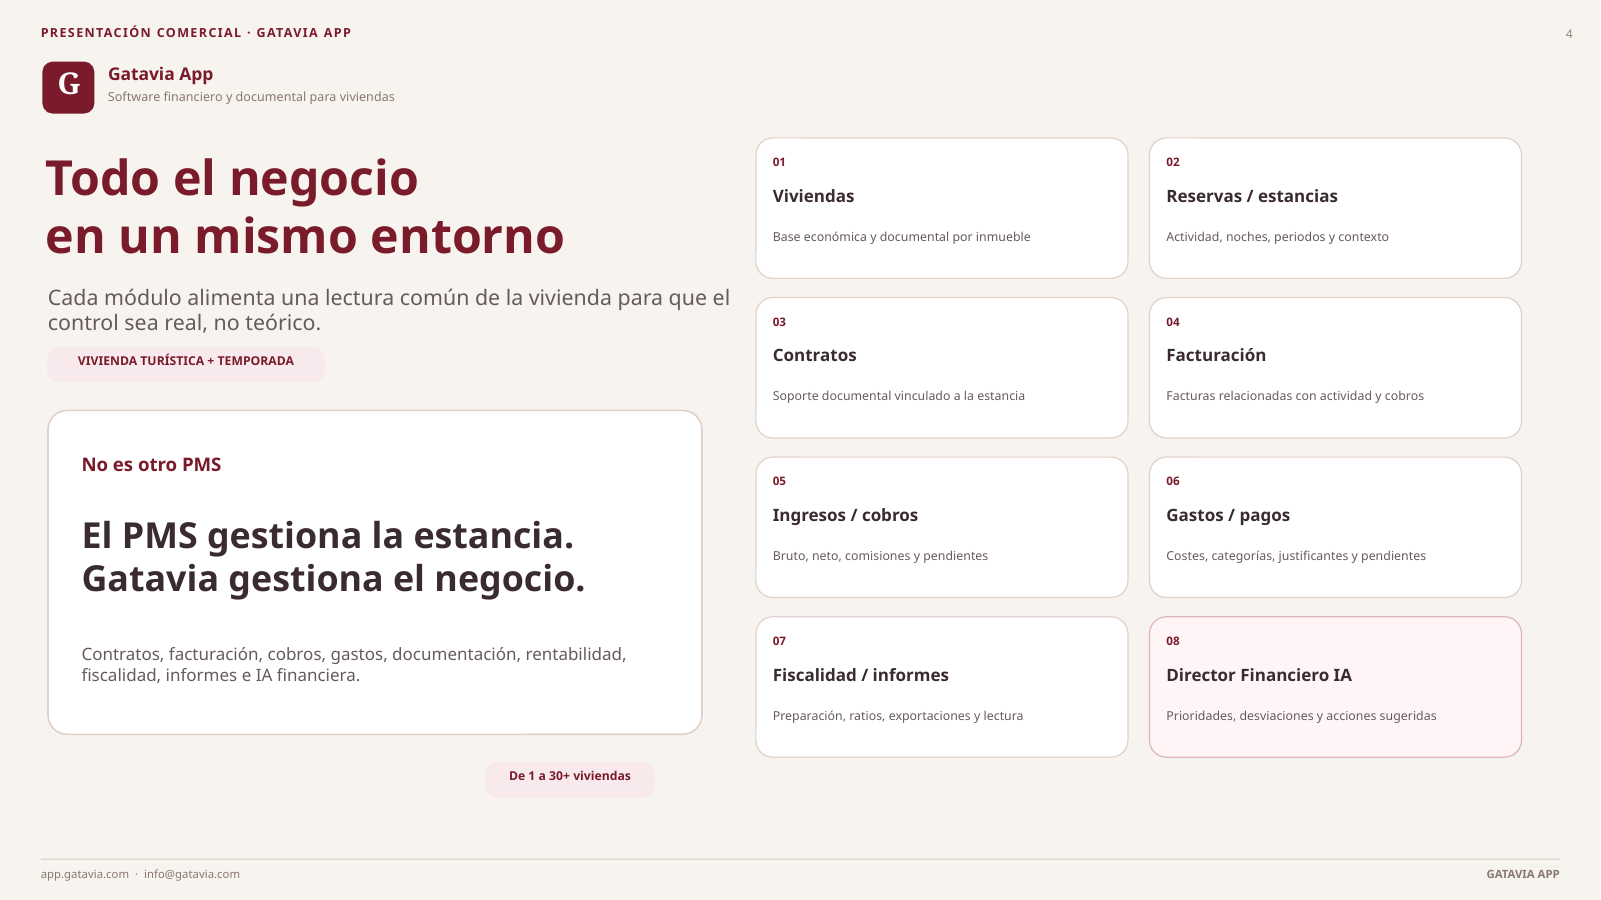This screenshot has height=900, width=1601.
Task: Open the 'Fiscalidad / informes' card title
Action: coord(861,676)
